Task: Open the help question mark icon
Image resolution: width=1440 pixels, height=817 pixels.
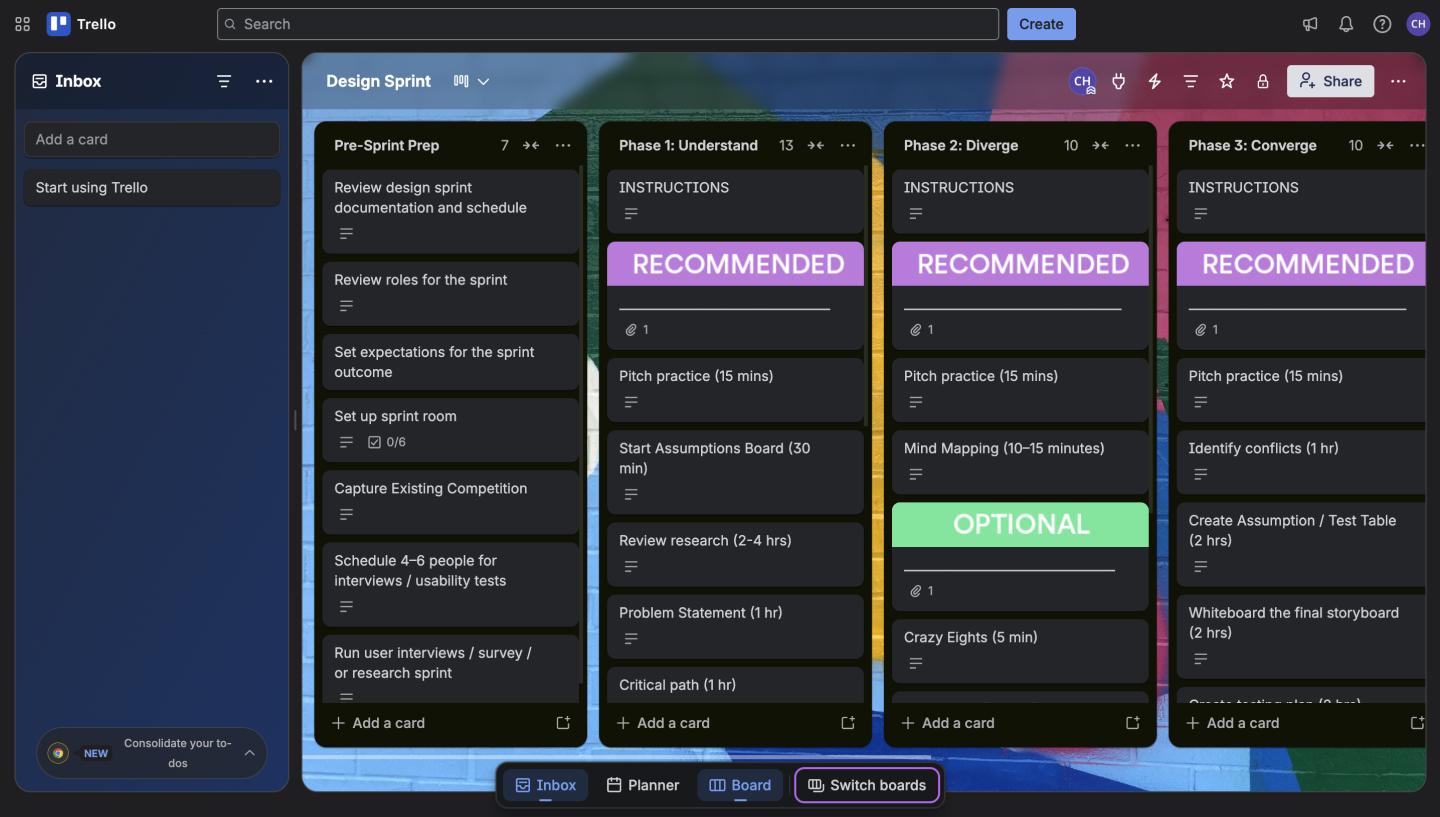Action: pos(1382,24)
